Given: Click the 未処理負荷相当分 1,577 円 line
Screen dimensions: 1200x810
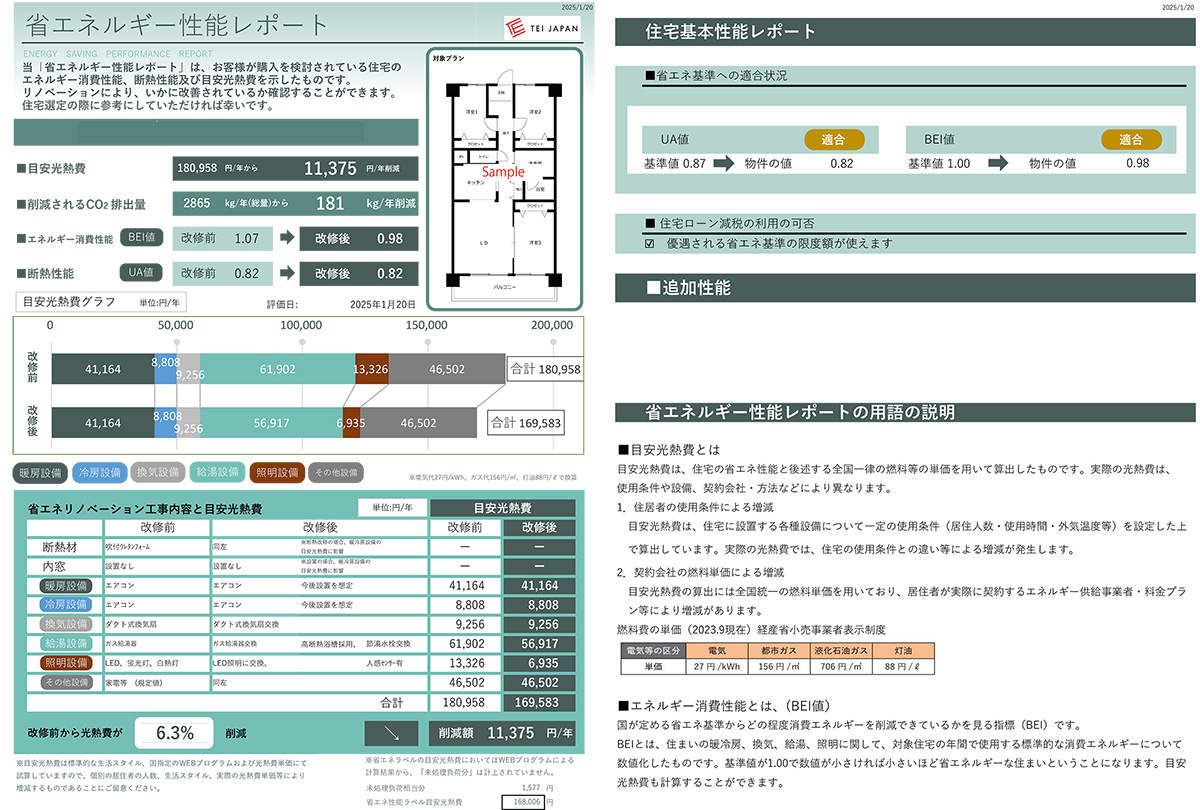Looking at the screenshot, I should coord(459,789).
